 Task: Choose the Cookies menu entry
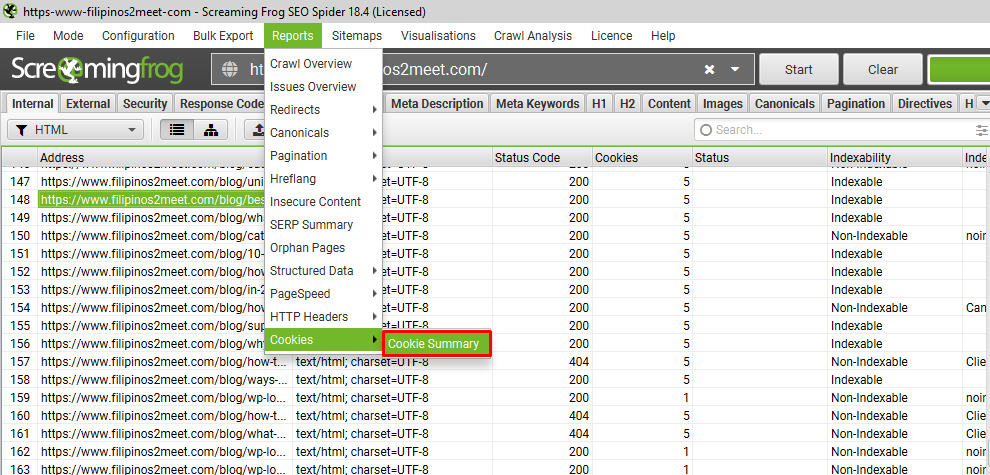[323, 340]
